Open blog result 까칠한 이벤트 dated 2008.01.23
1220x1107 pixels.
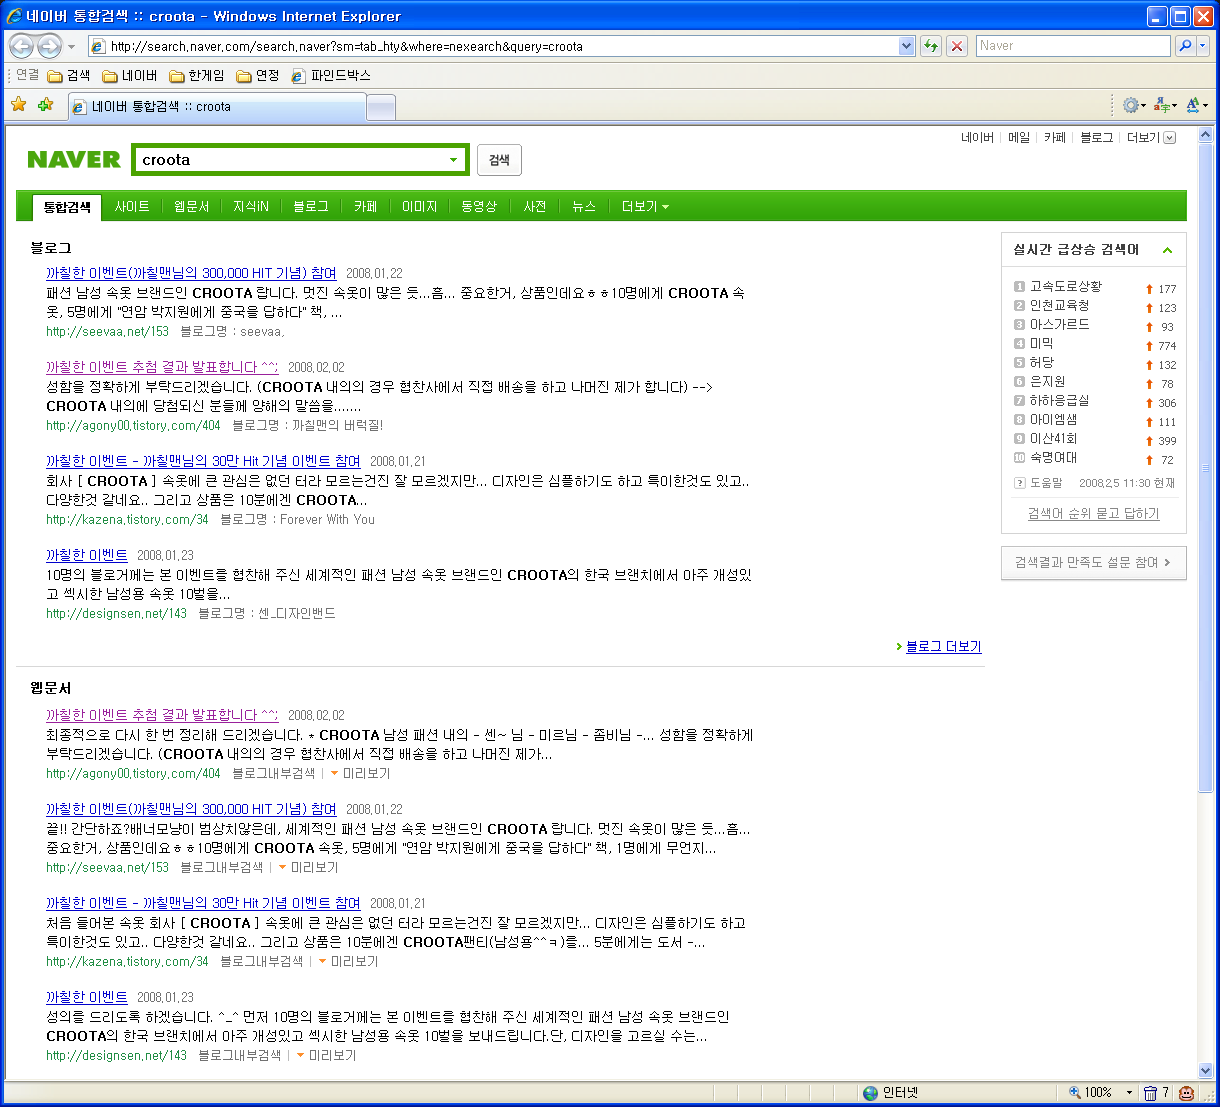tap(87, 555)
